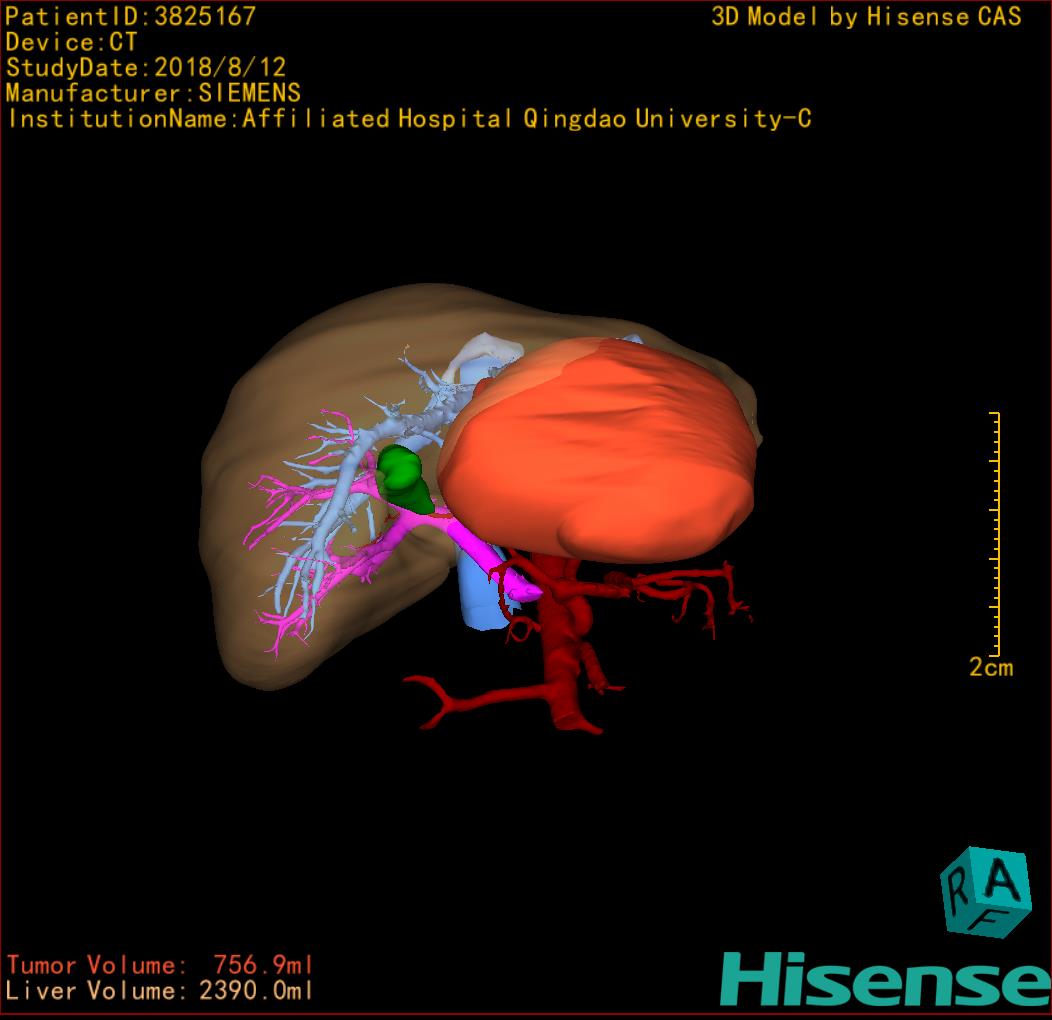Viewport: 1052px width, 1020px height.
Task: Click the 'Manufacturer:SIEMENS' text
Action: (153, 93)
